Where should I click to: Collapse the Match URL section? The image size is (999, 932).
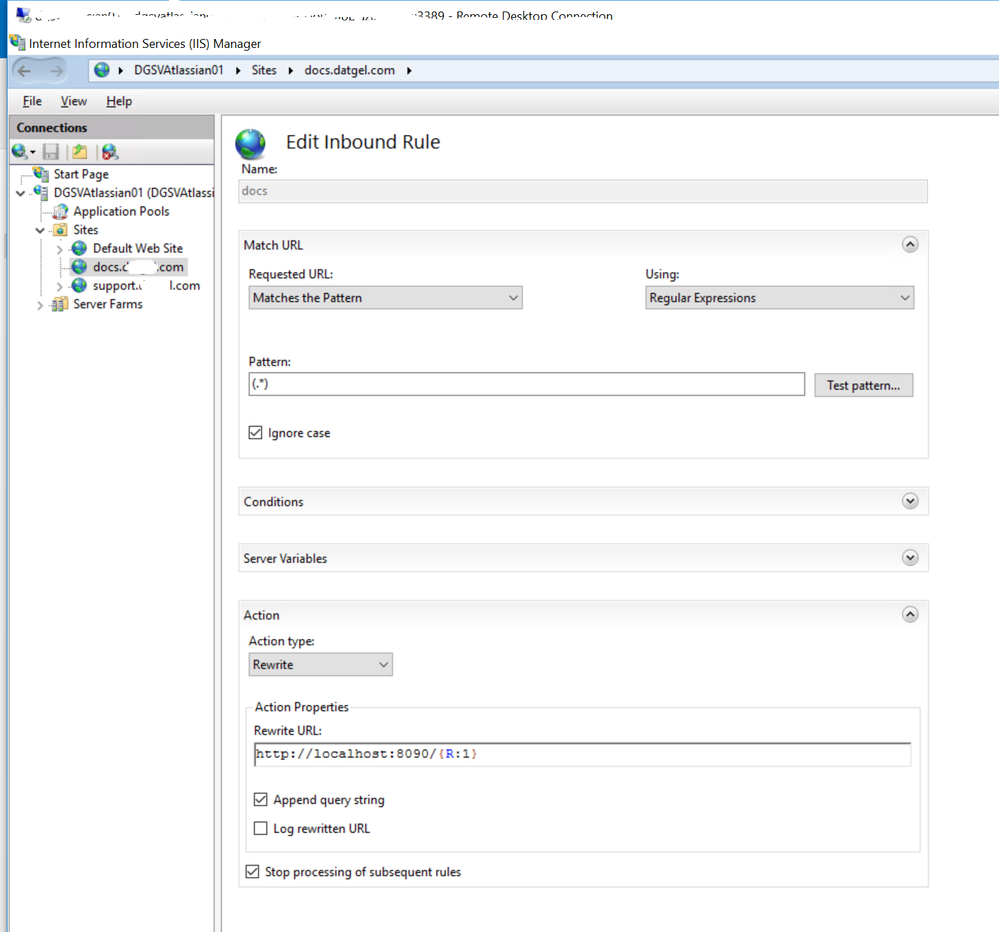910,245
